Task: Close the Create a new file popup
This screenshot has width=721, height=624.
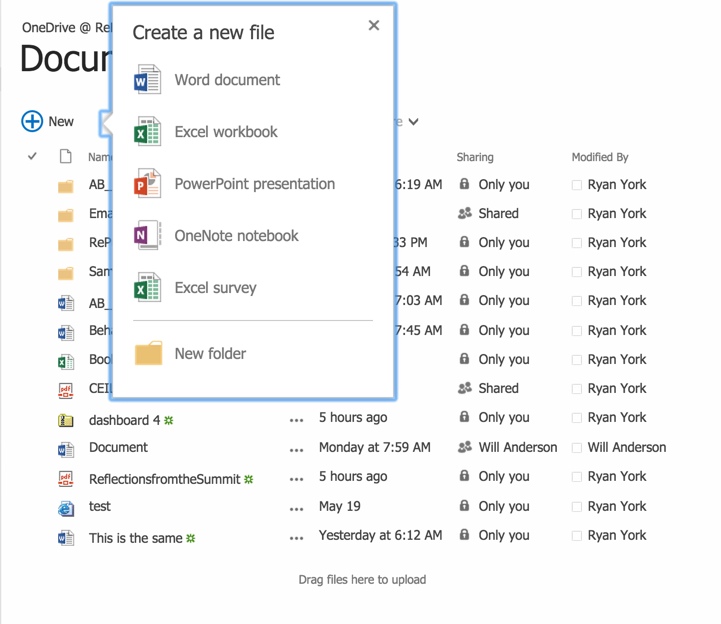Action: pyautogui.click(x=374, y=25)
